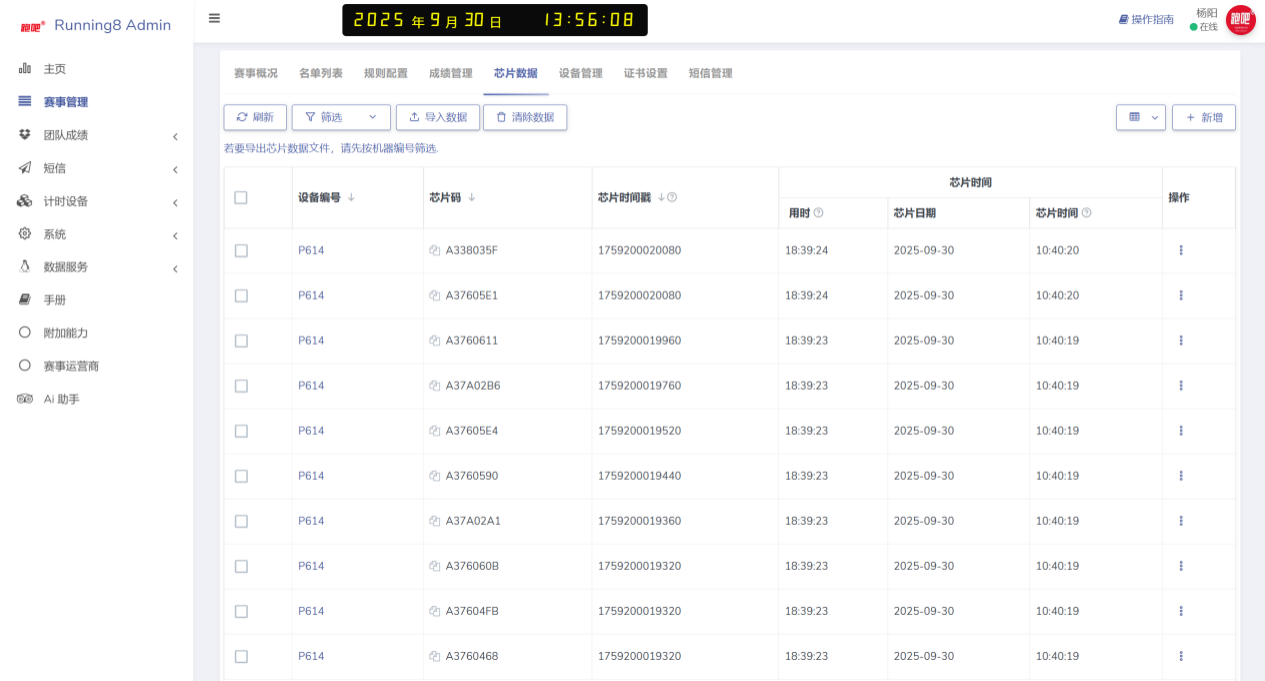Open the P614 device link in first row
The height and width of the screenshot is (681, 1265).
(311, 251)
